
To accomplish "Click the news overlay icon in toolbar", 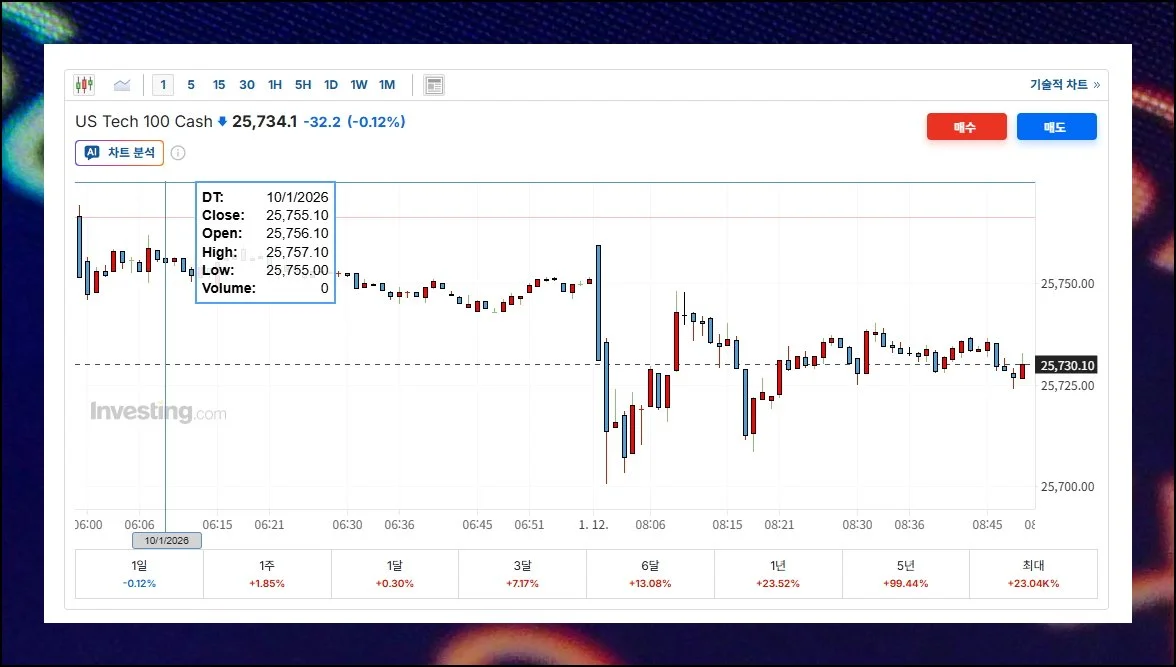I will (434, 85).
